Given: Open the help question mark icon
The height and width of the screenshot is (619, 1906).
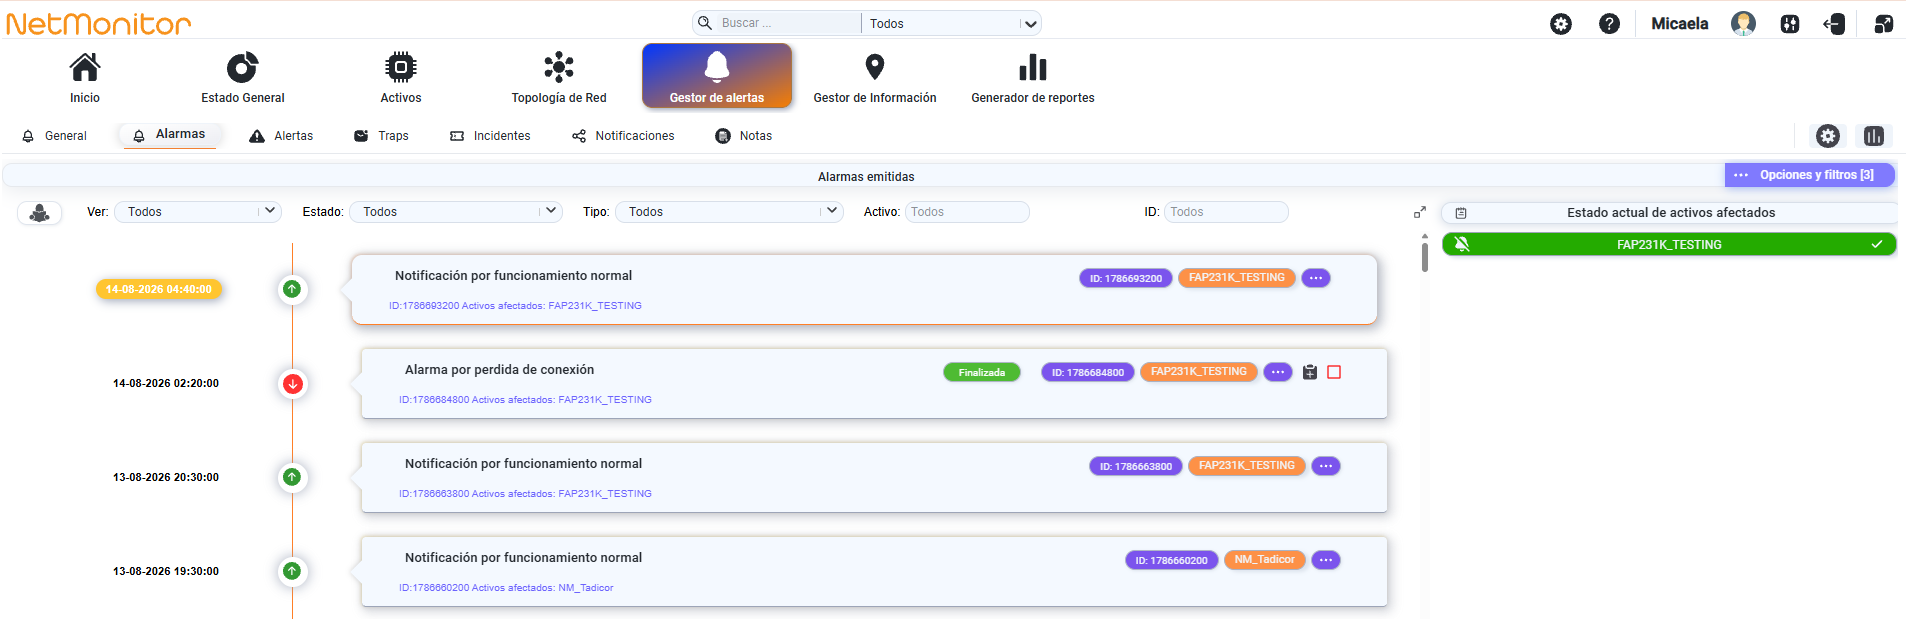Looking at the screenshot, I should point(1609,24).
